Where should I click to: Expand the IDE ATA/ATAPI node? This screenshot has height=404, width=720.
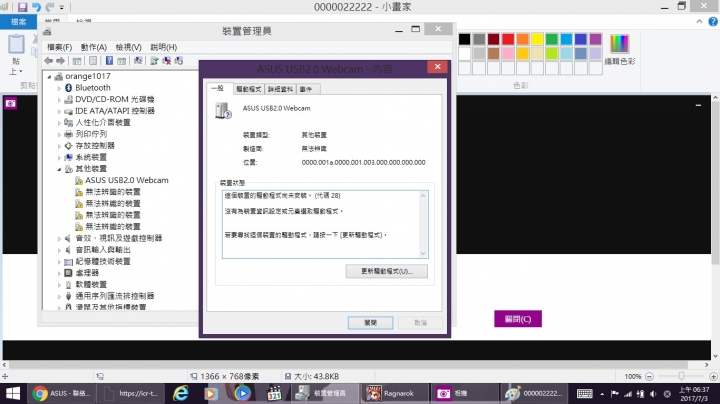(x=59, y=111)
